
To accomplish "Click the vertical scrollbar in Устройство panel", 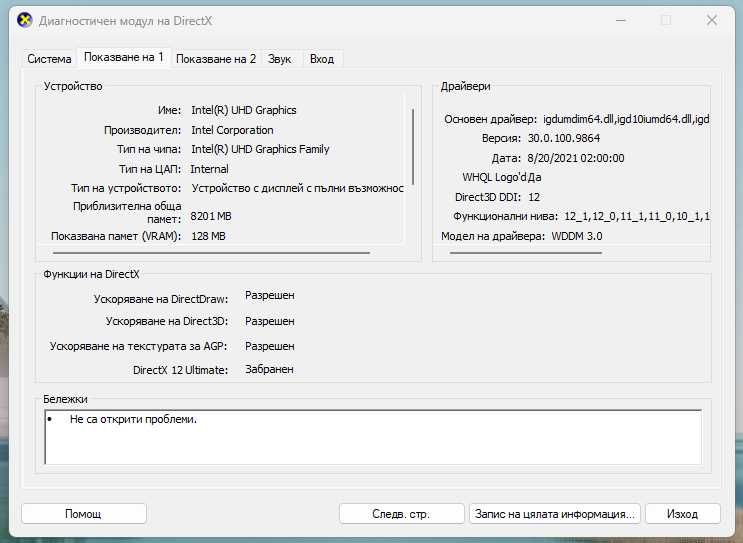I will 413,147.
